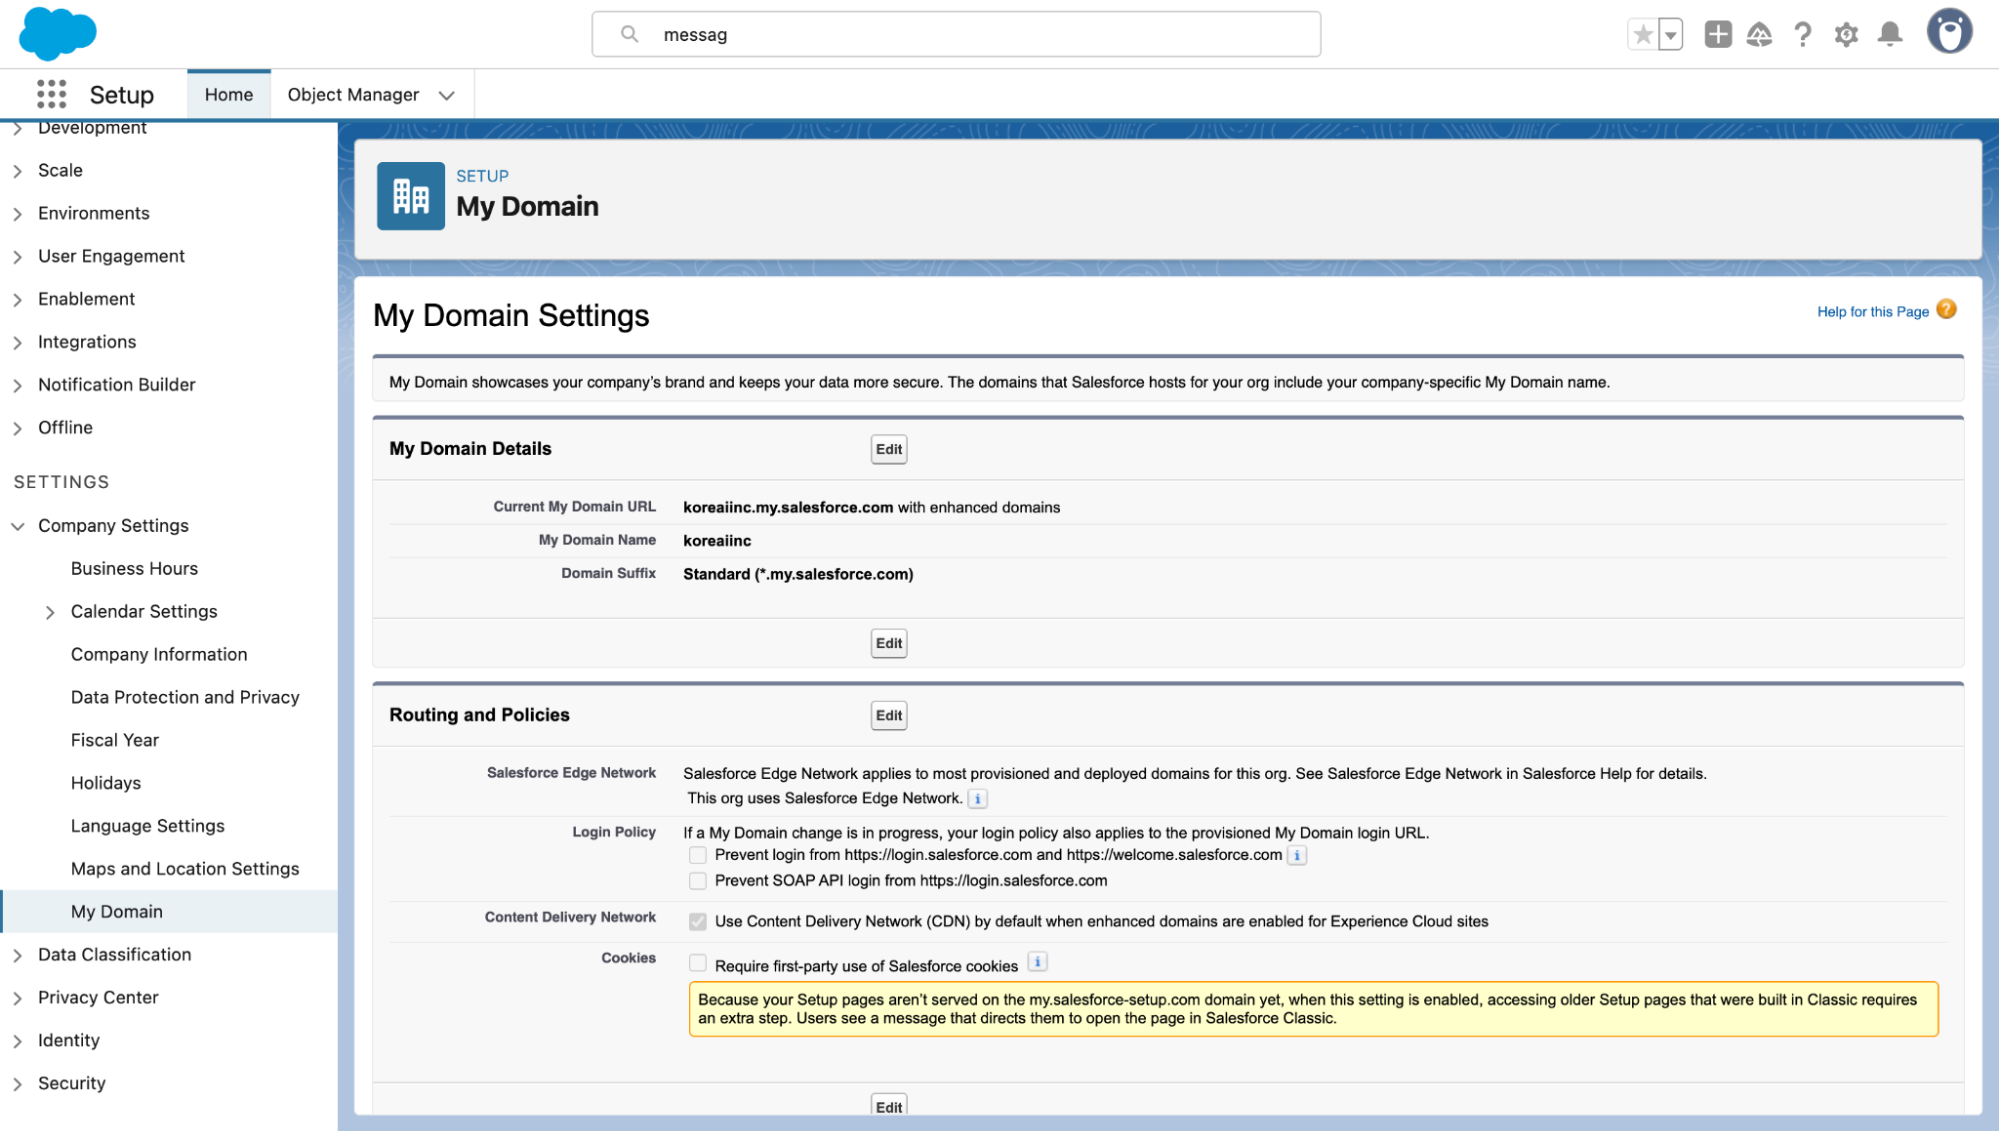Click the Setup app title
This screenshot has height=1132, width=1999.
122,95
